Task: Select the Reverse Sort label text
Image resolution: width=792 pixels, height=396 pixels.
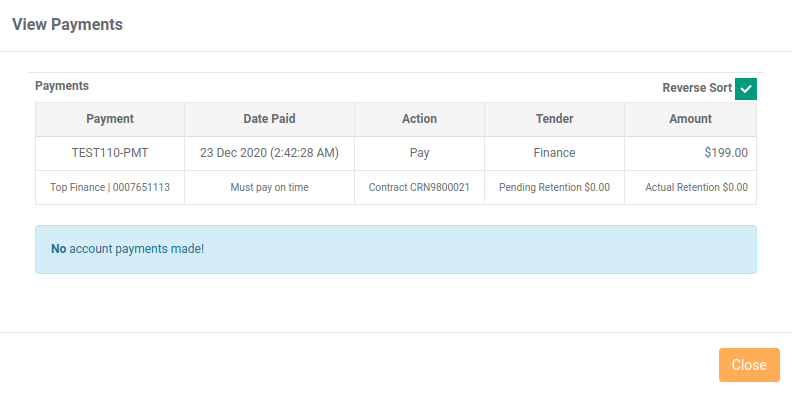Action: pyautogui.click(x=697, y=88)
